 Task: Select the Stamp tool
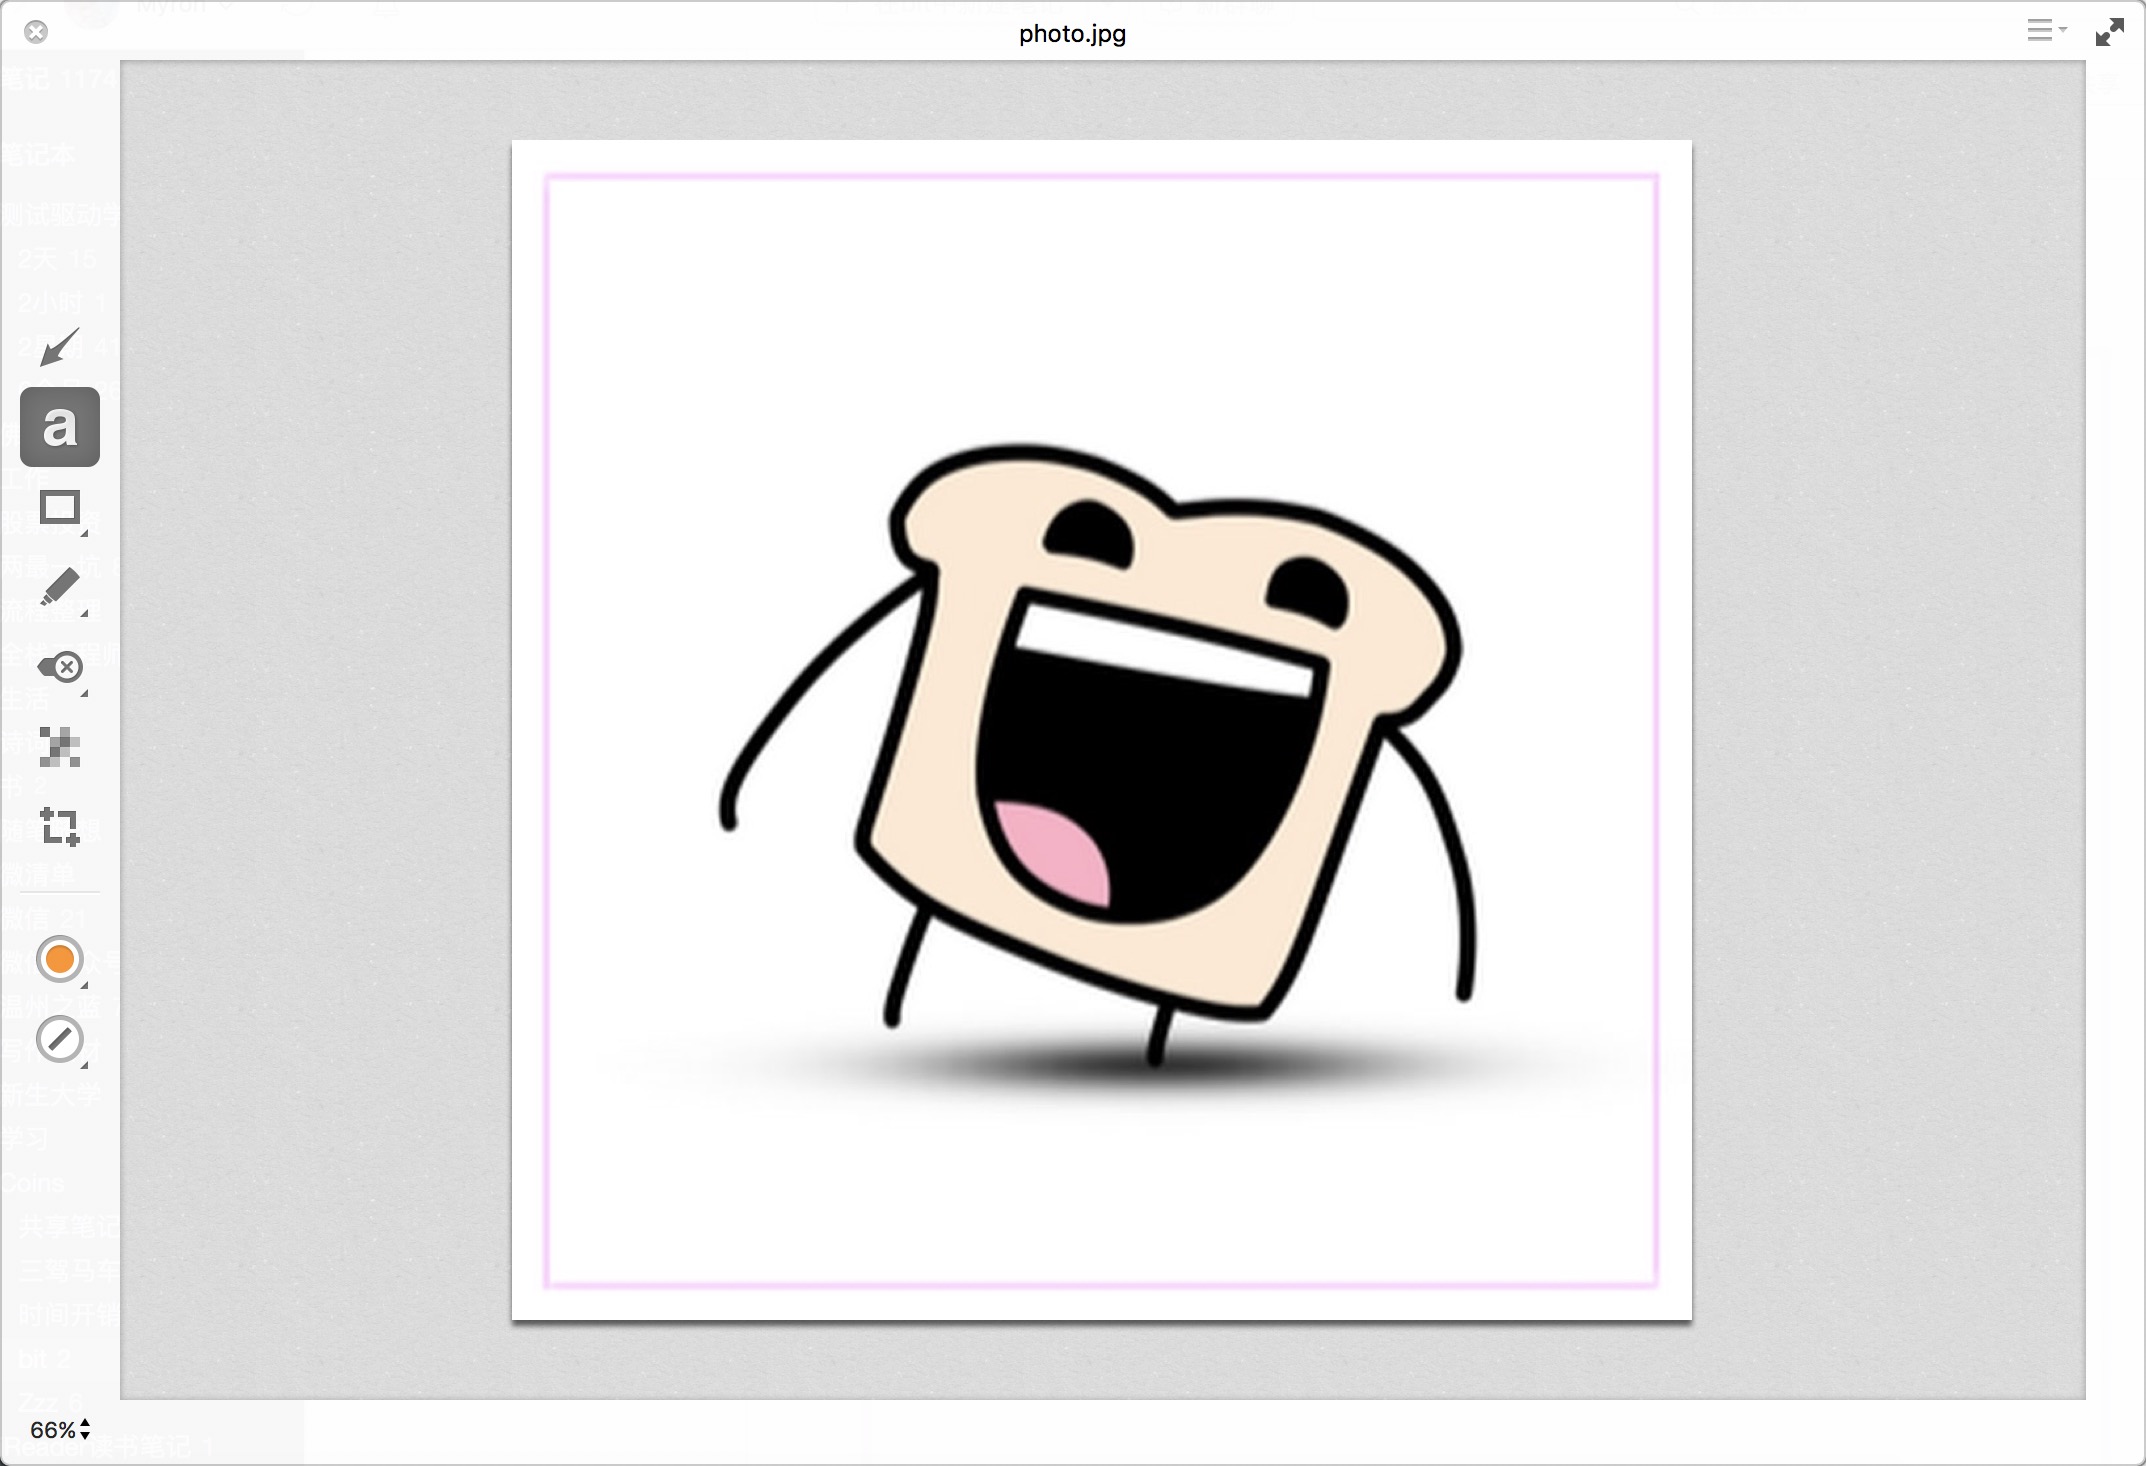pyautogui.click(x=60, y=667)
